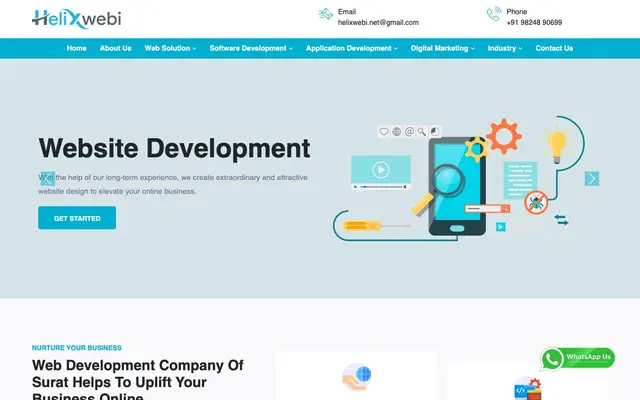Screen dimensions: 640x400
Task: Click the hero smartphone illustration
Action: (x=457, y=187)
